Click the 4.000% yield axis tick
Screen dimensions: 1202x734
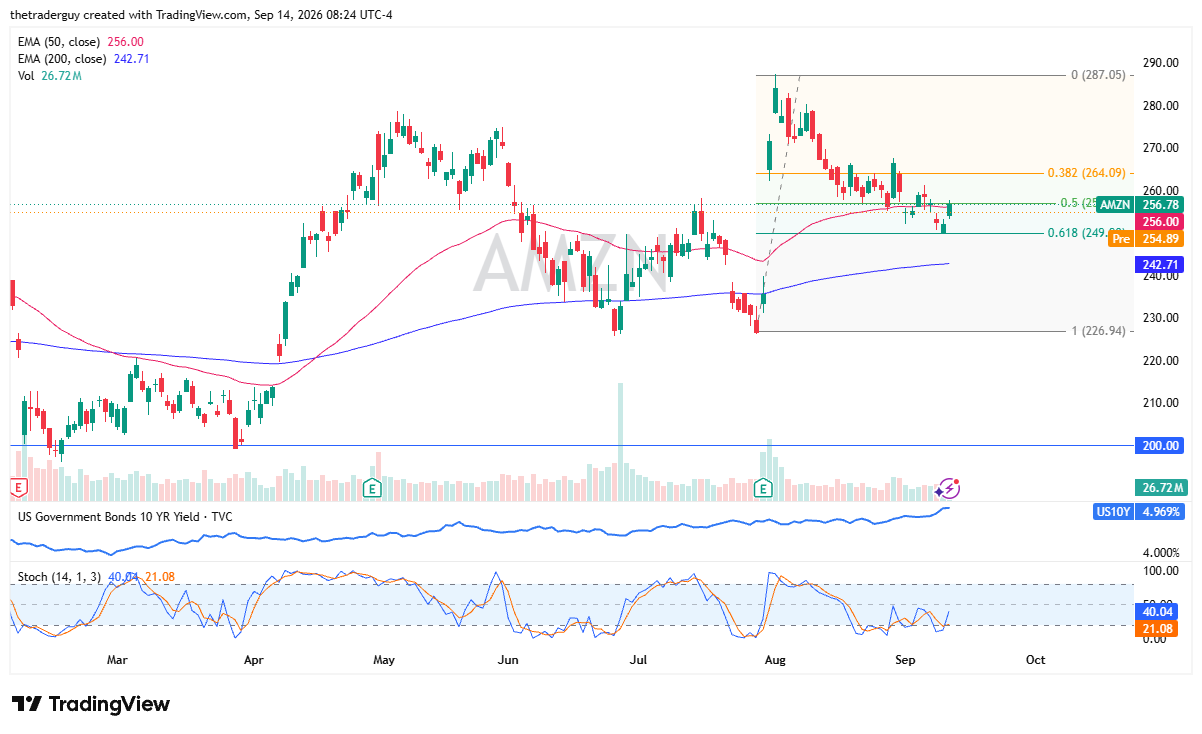1161,552
